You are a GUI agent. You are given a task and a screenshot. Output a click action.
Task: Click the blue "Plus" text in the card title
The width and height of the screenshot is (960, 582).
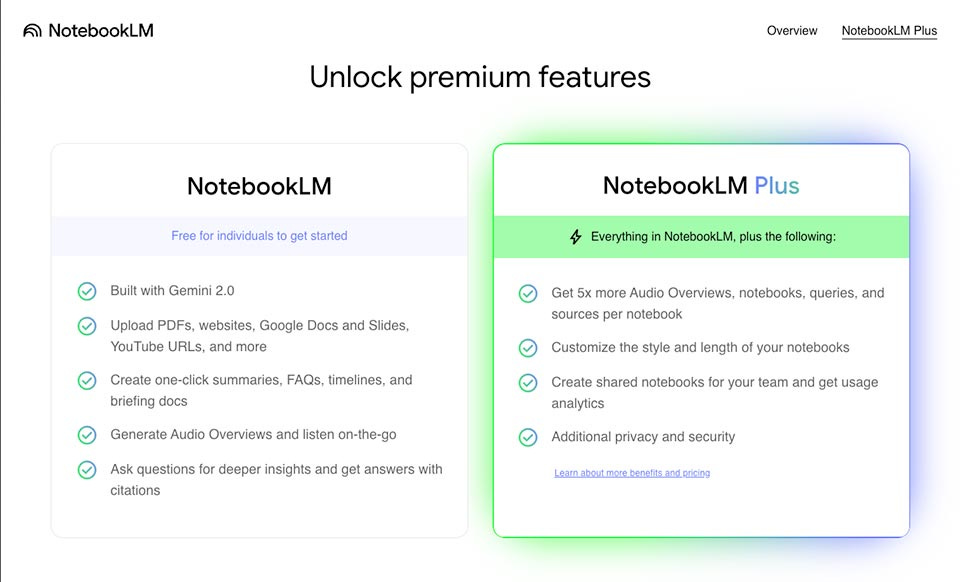777,185
